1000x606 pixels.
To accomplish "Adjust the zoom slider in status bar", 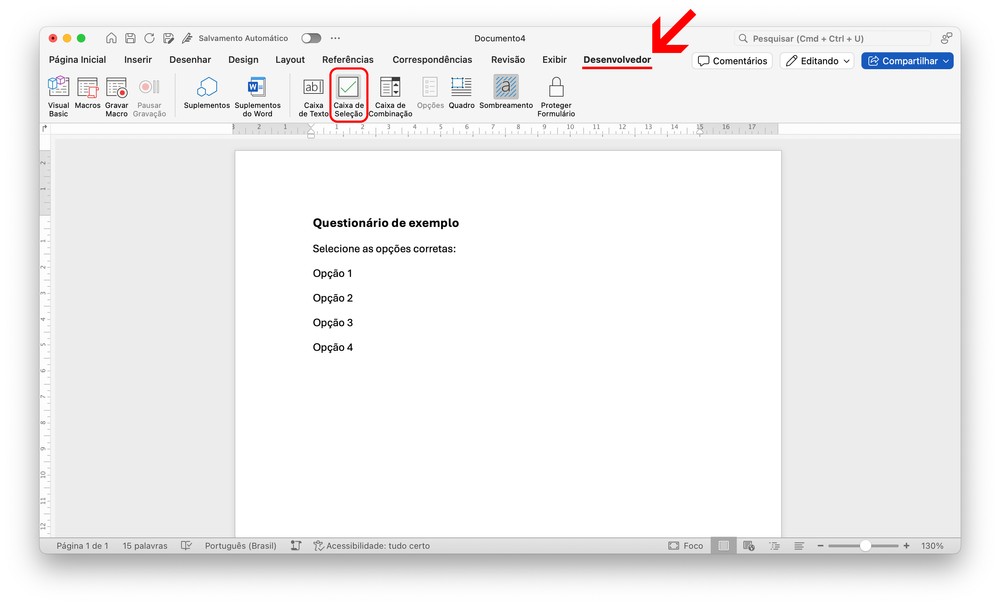I will [865, 546].
